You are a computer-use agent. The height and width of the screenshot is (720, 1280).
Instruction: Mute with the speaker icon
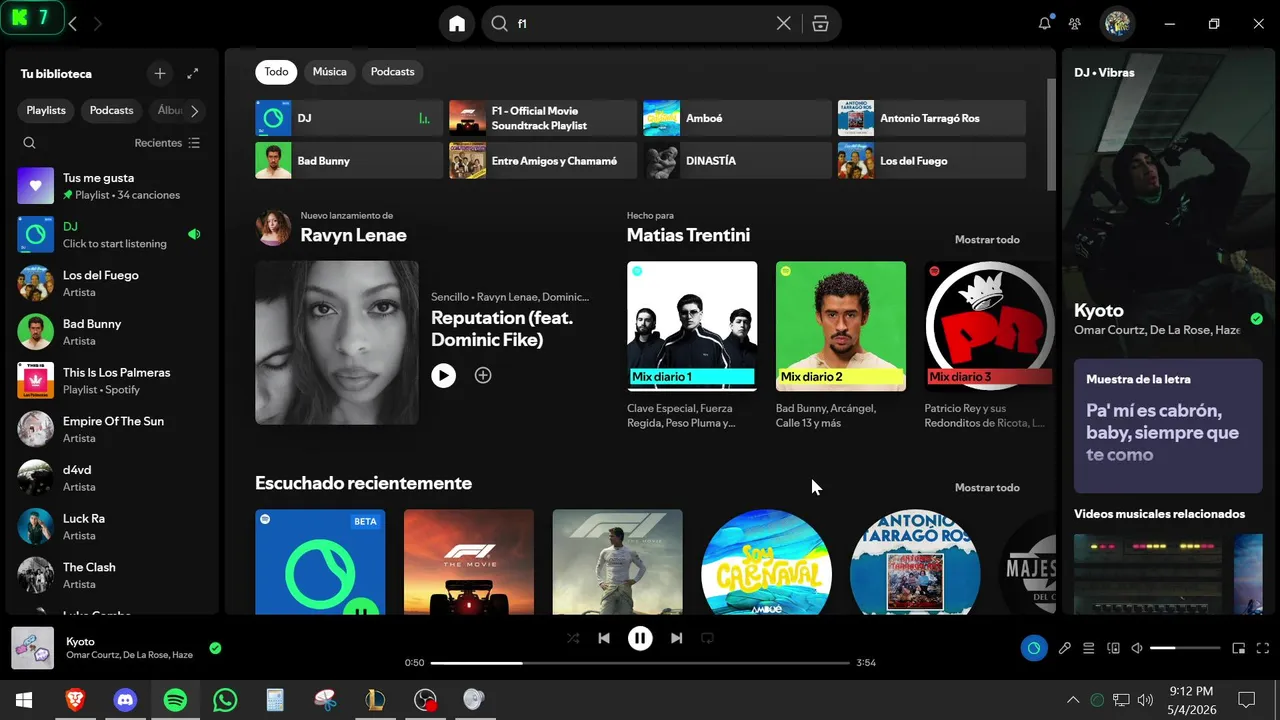tap(1137, 648)
